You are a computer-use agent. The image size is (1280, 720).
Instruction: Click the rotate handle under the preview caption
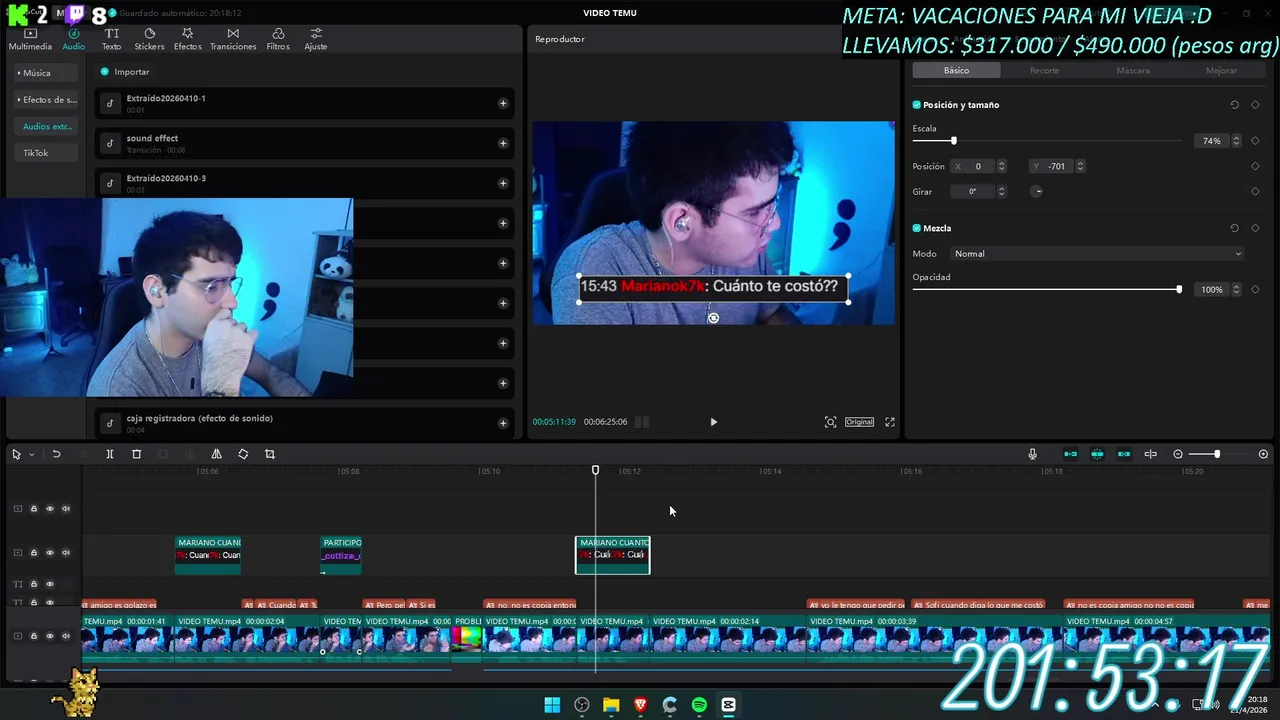[713, 318]
